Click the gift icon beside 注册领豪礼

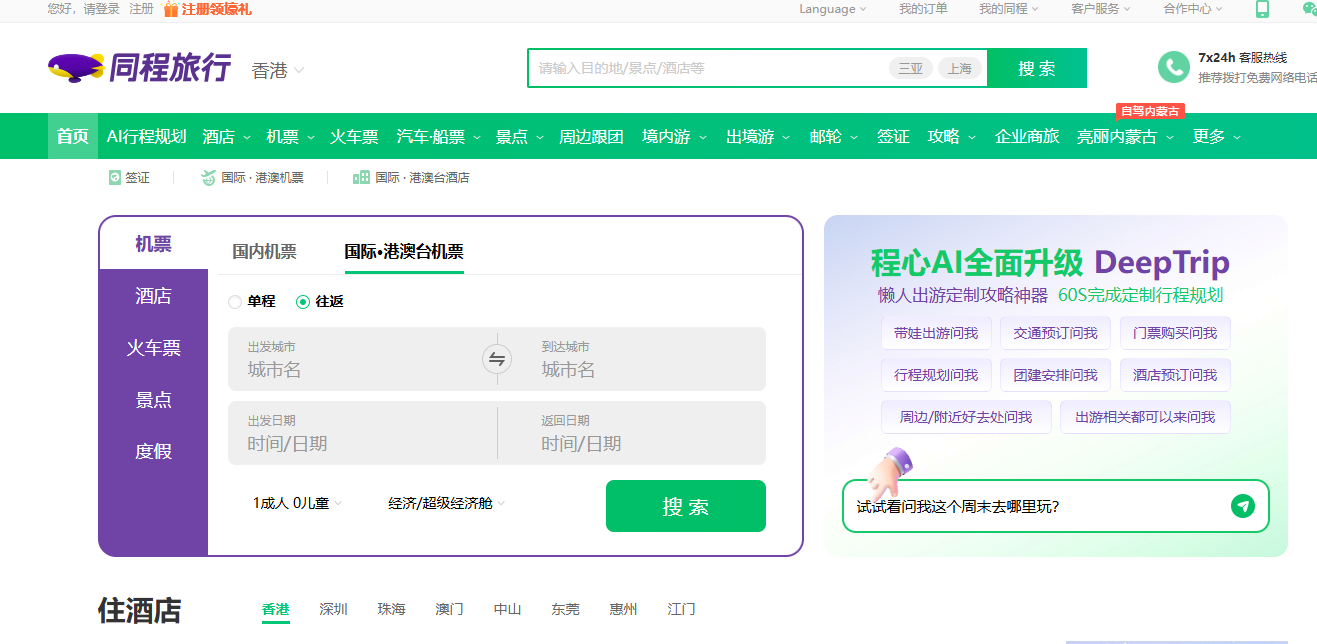point(171,9)
